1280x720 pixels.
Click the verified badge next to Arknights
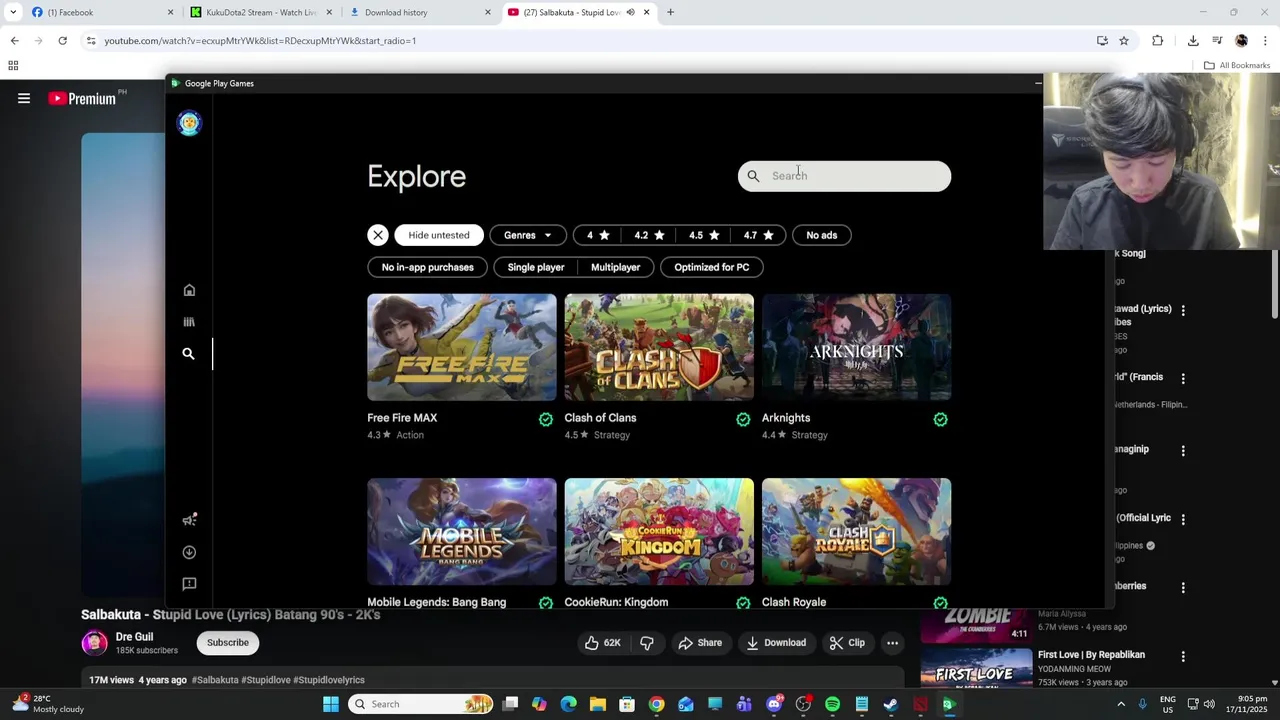941,420
